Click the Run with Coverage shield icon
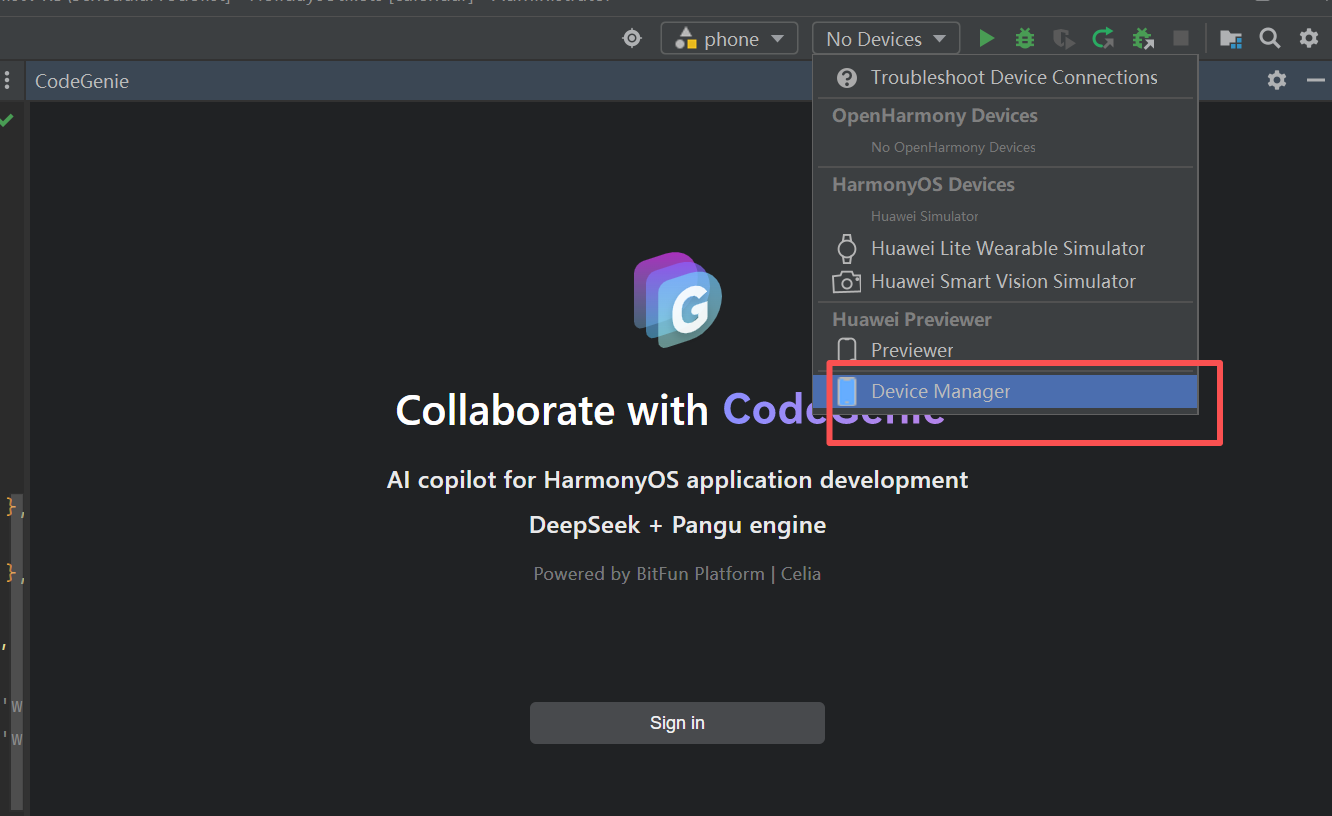This screenshot has height=816, width=1332. pyautogui.click(x=1064, y=39)
